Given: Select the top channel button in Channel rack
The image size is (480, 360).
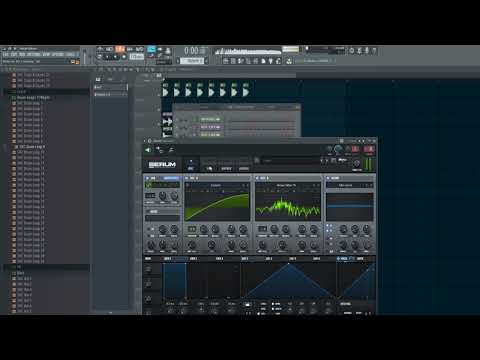Looking at the screenshot, I should coord(210,119).
